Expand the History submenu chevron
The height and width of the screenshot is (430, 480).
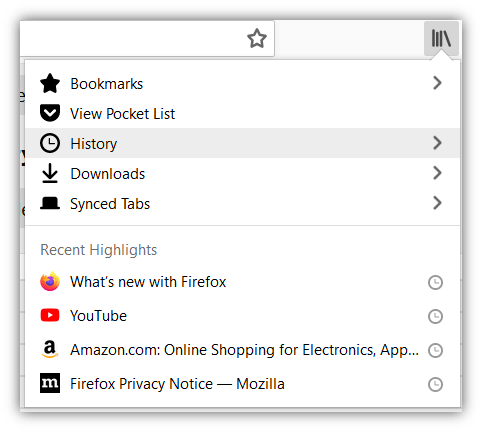click(x=437, y=143)
